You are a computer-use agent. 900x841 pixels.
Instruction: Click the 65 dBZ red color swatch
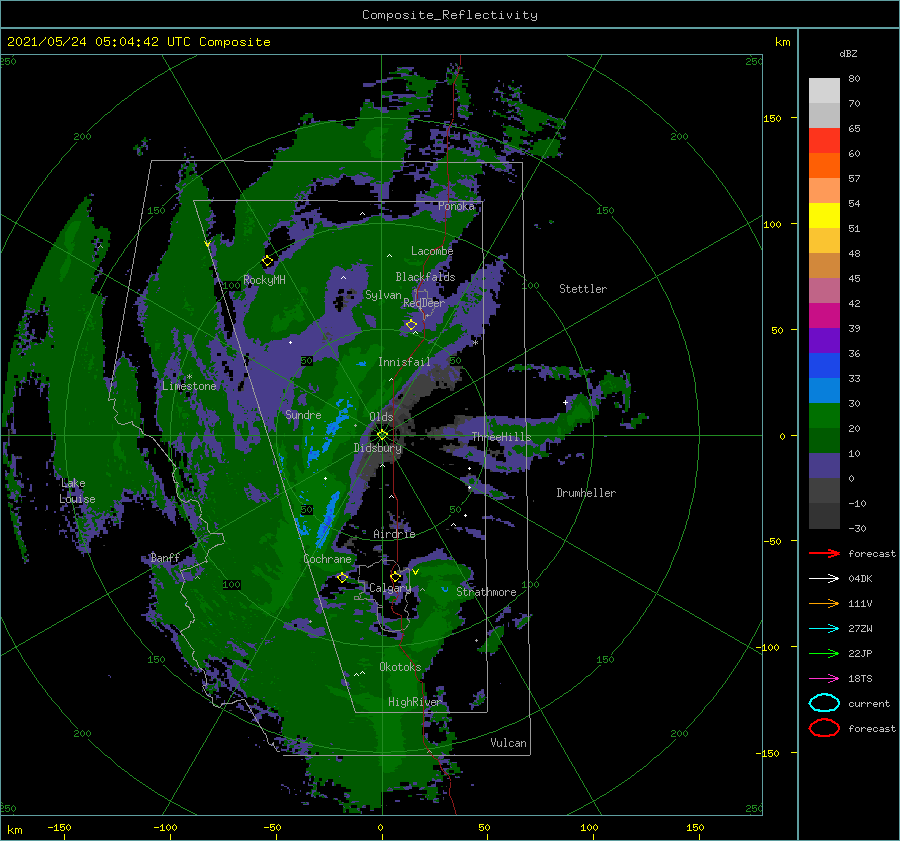click(x=824, y=140)
